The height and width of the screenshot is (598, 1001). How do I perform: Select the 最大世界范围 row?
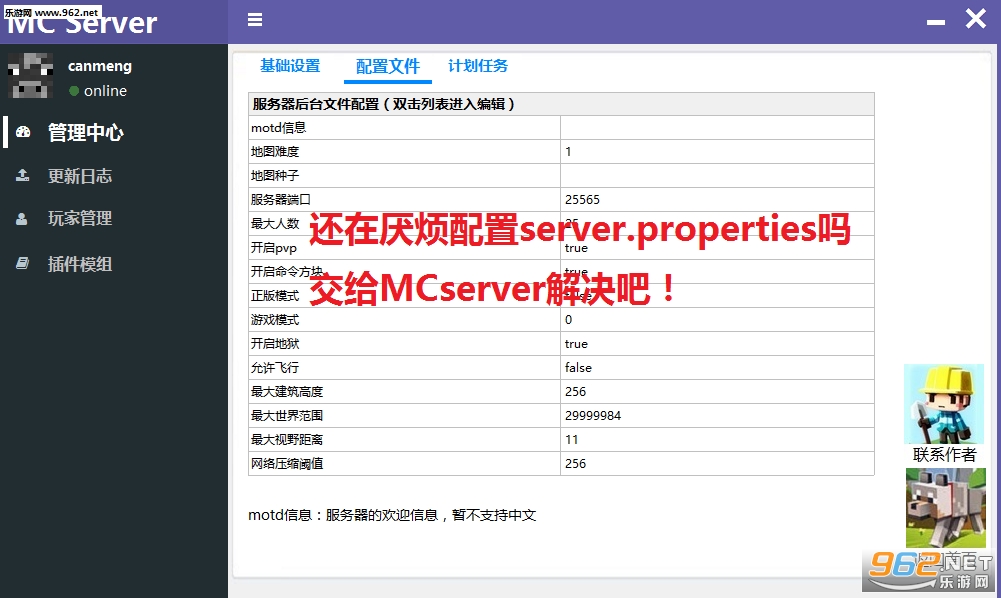(x=561, y=415)
